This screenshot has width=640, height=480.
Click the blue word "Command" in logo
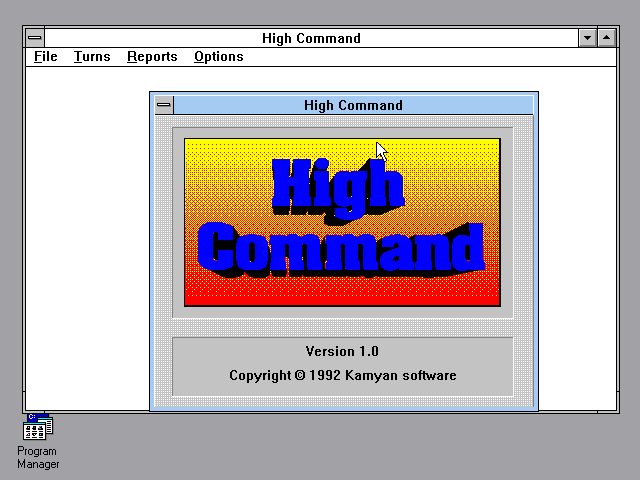pyautogui.click(x=340, y=248)
